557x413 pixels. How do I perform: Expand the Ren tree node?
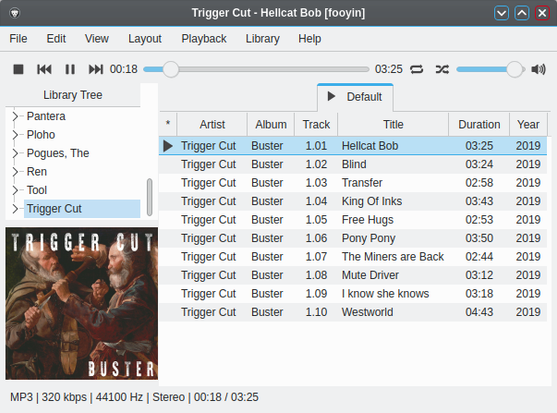pos(15,172)
